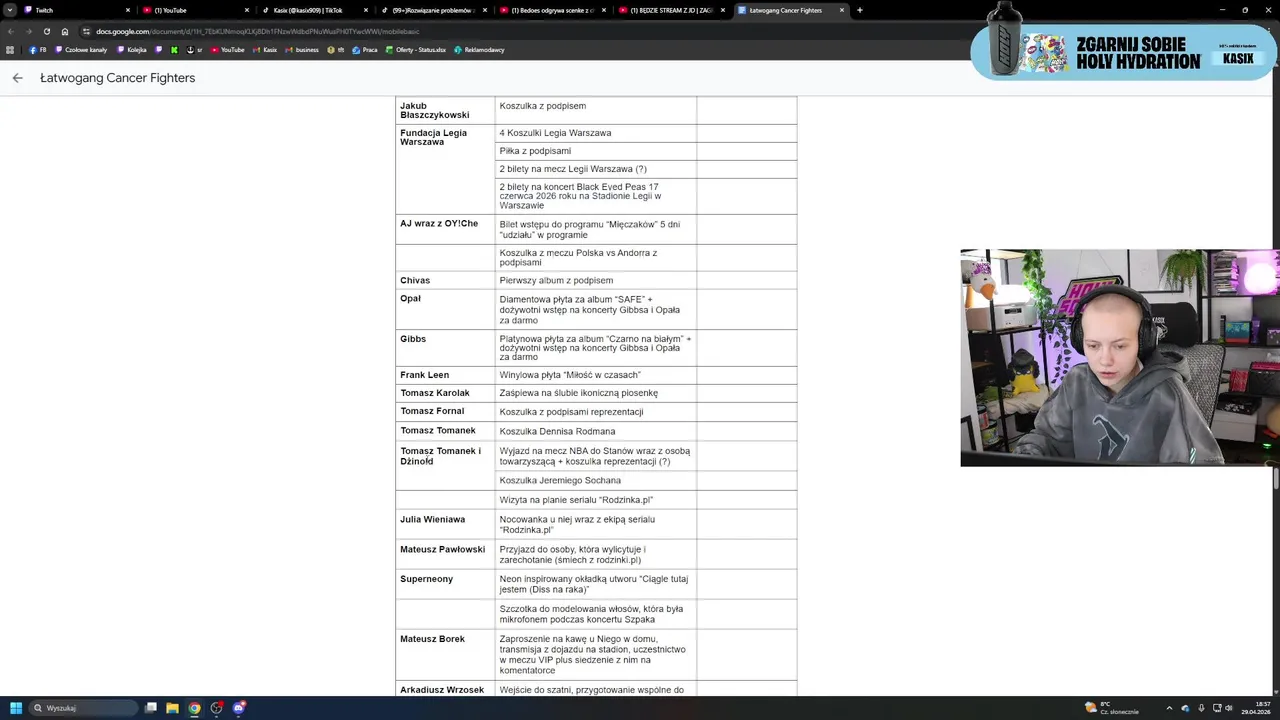Viewport: 1280px width, 720px height.
Task: Open the business bookmark
Action: click(302, 50)
